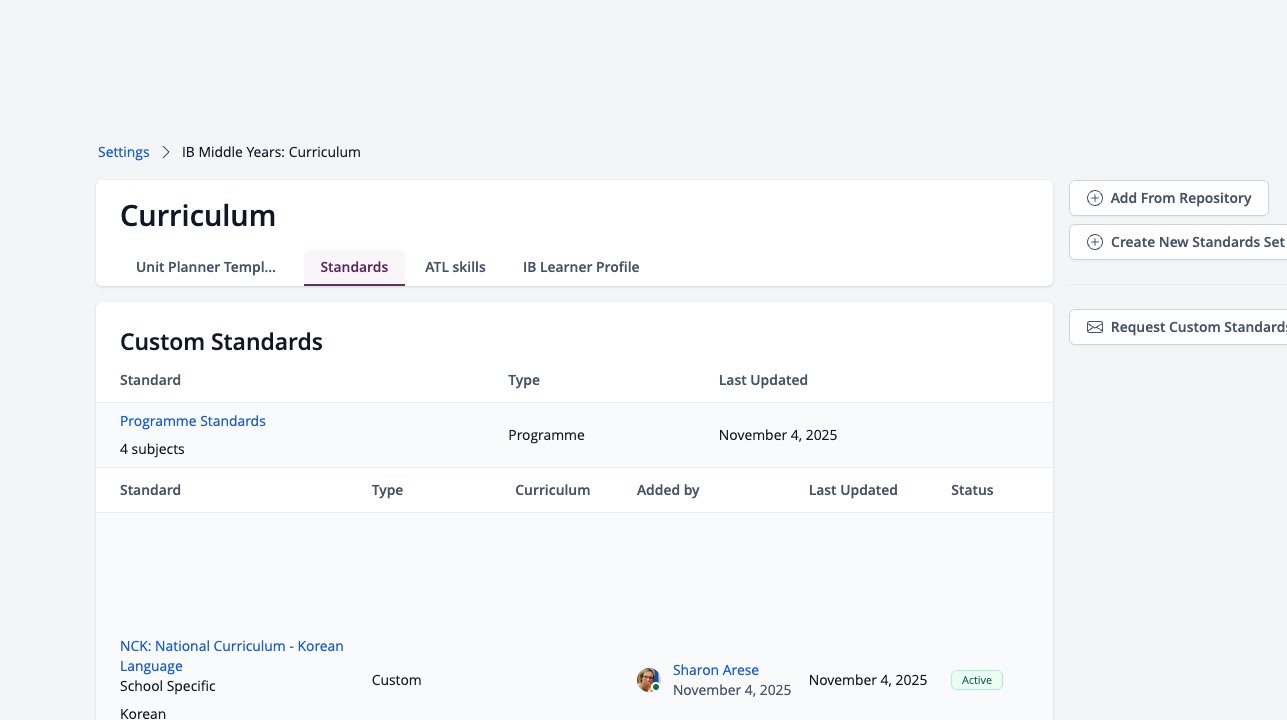Click the envelope icon on Request Custom Standards

point(1095,327)
